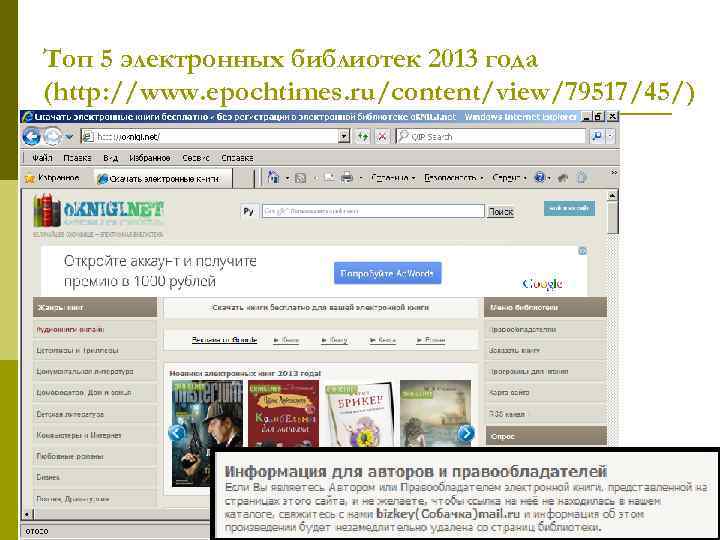Click the vertical scrollbar up arrow
720x540 pixels.
pos(613,196)
